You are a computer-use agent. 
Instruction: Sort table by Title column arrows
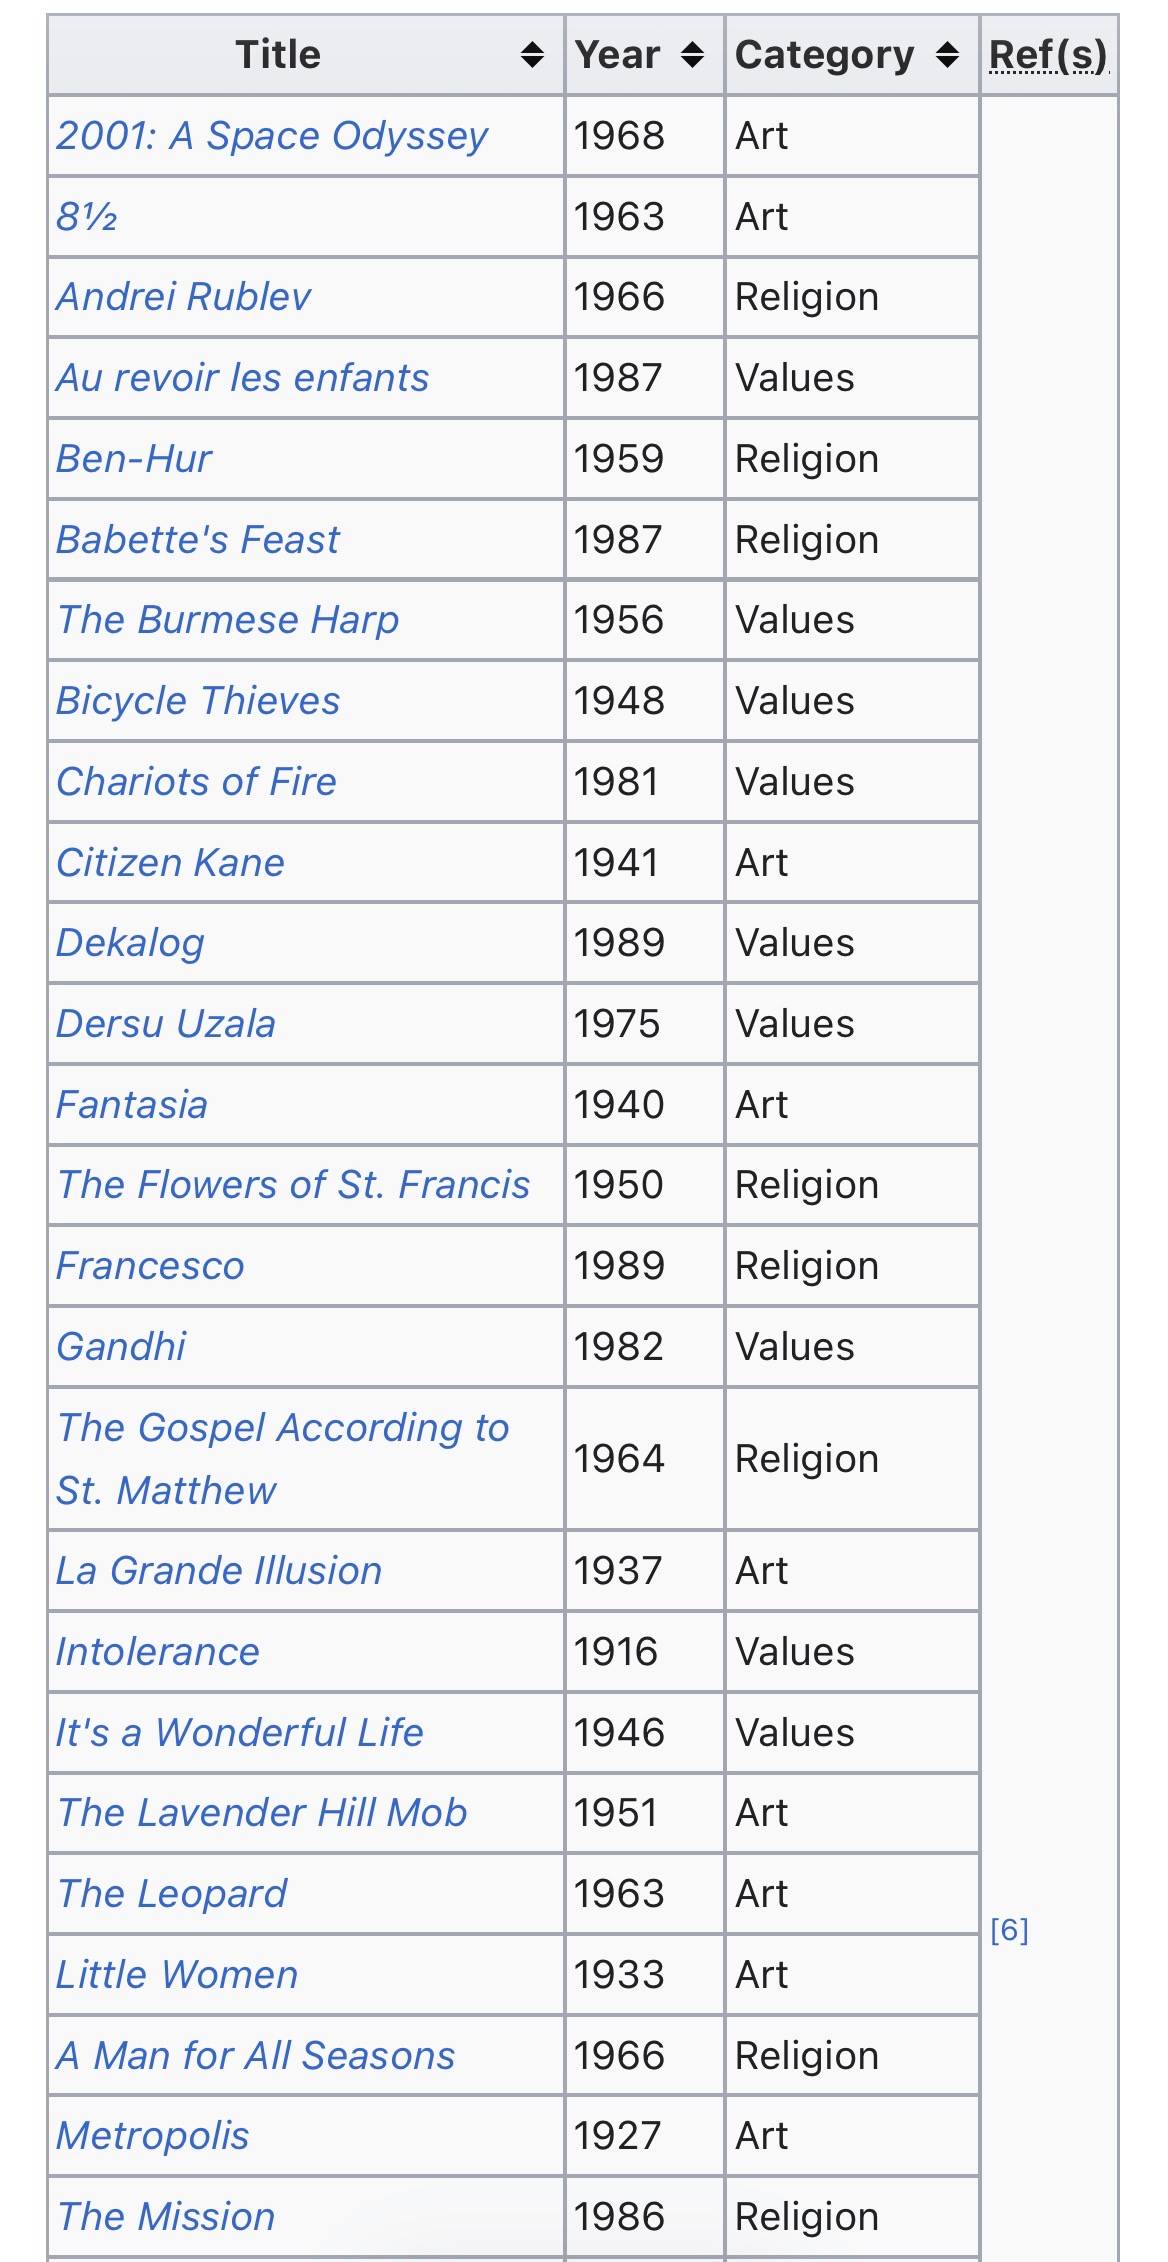[533, 55]
